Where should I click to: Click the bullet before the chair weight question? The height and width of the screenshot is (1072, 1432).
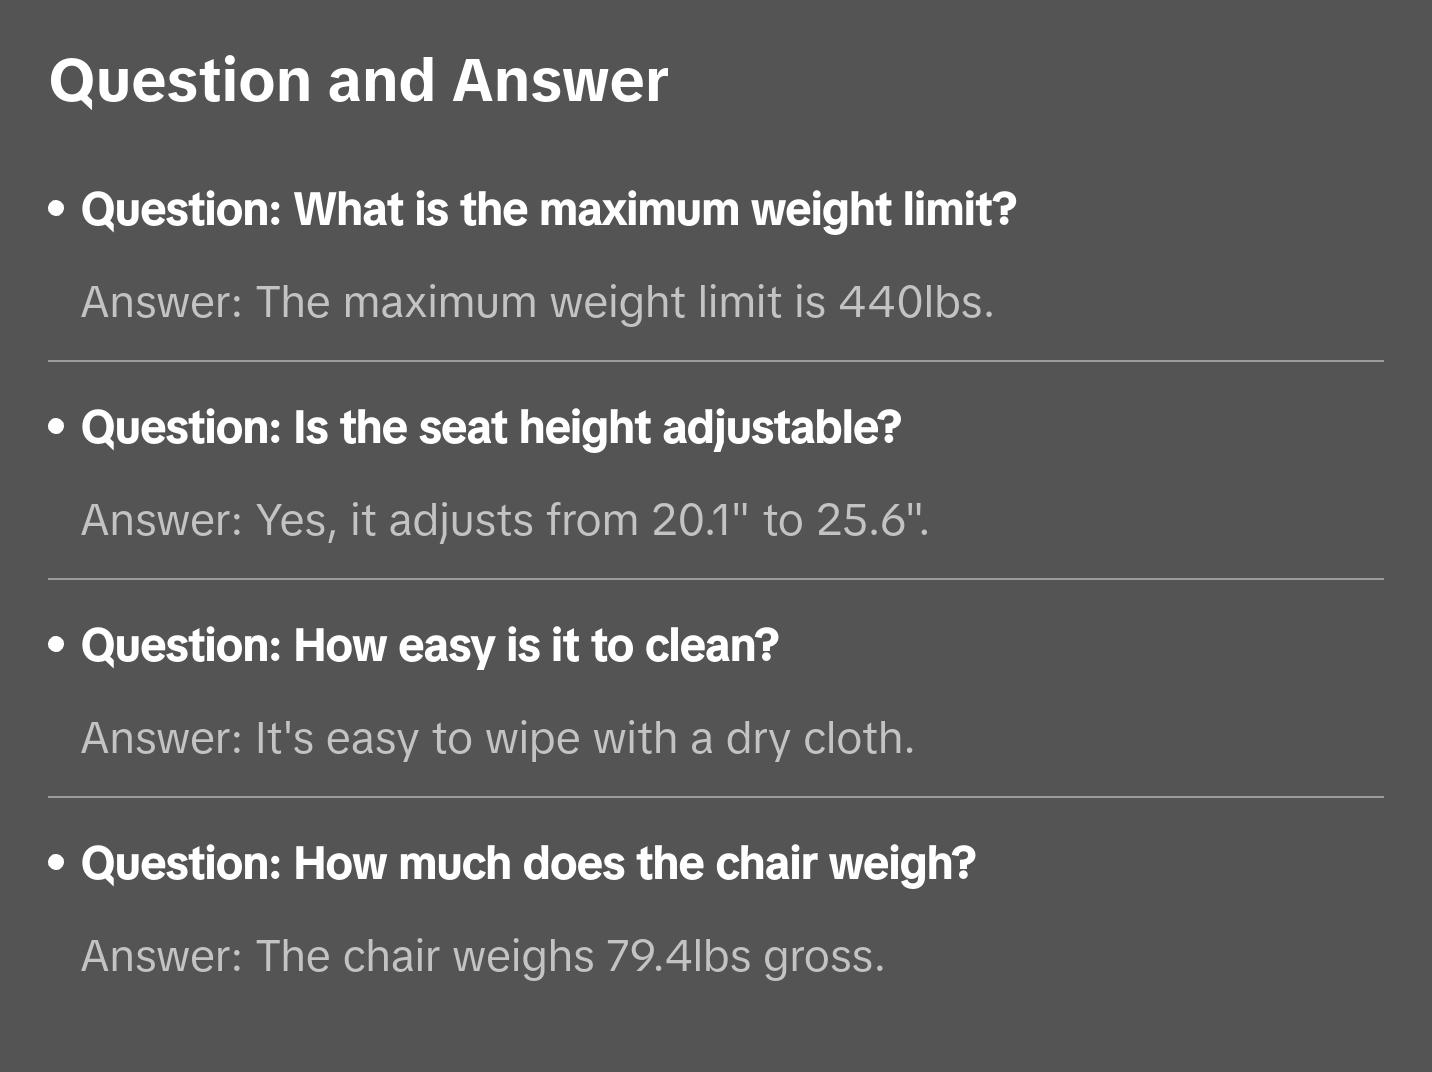57,863
